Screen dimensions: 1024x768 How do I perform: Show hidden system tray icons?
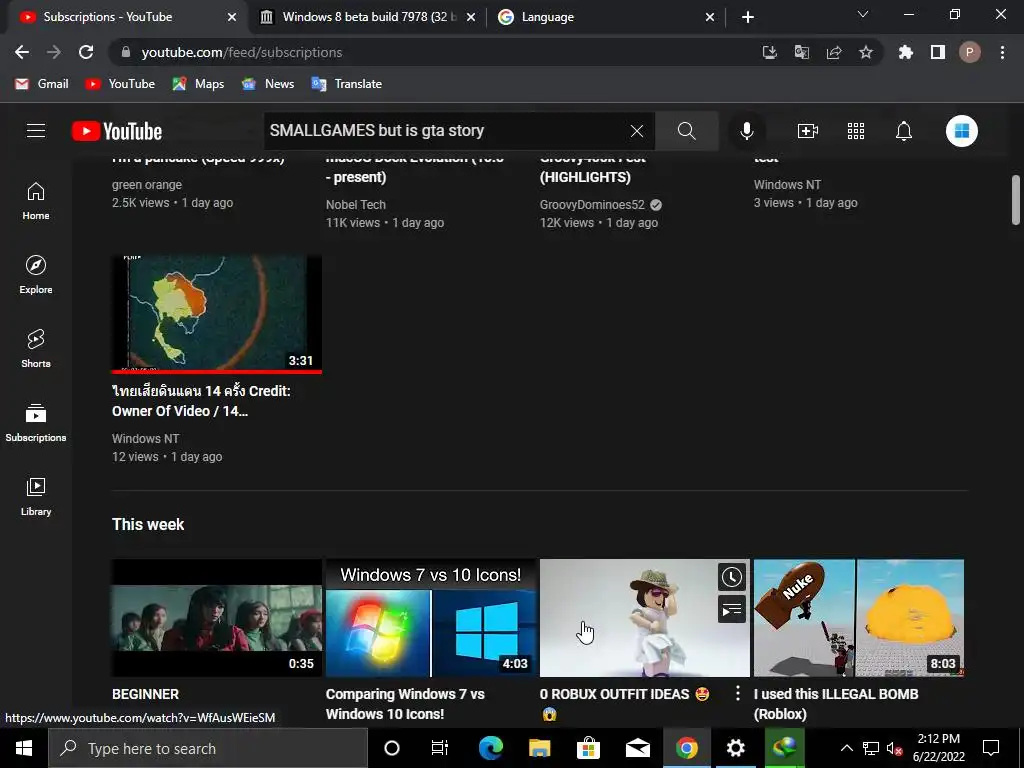click(x=846, y=748)
